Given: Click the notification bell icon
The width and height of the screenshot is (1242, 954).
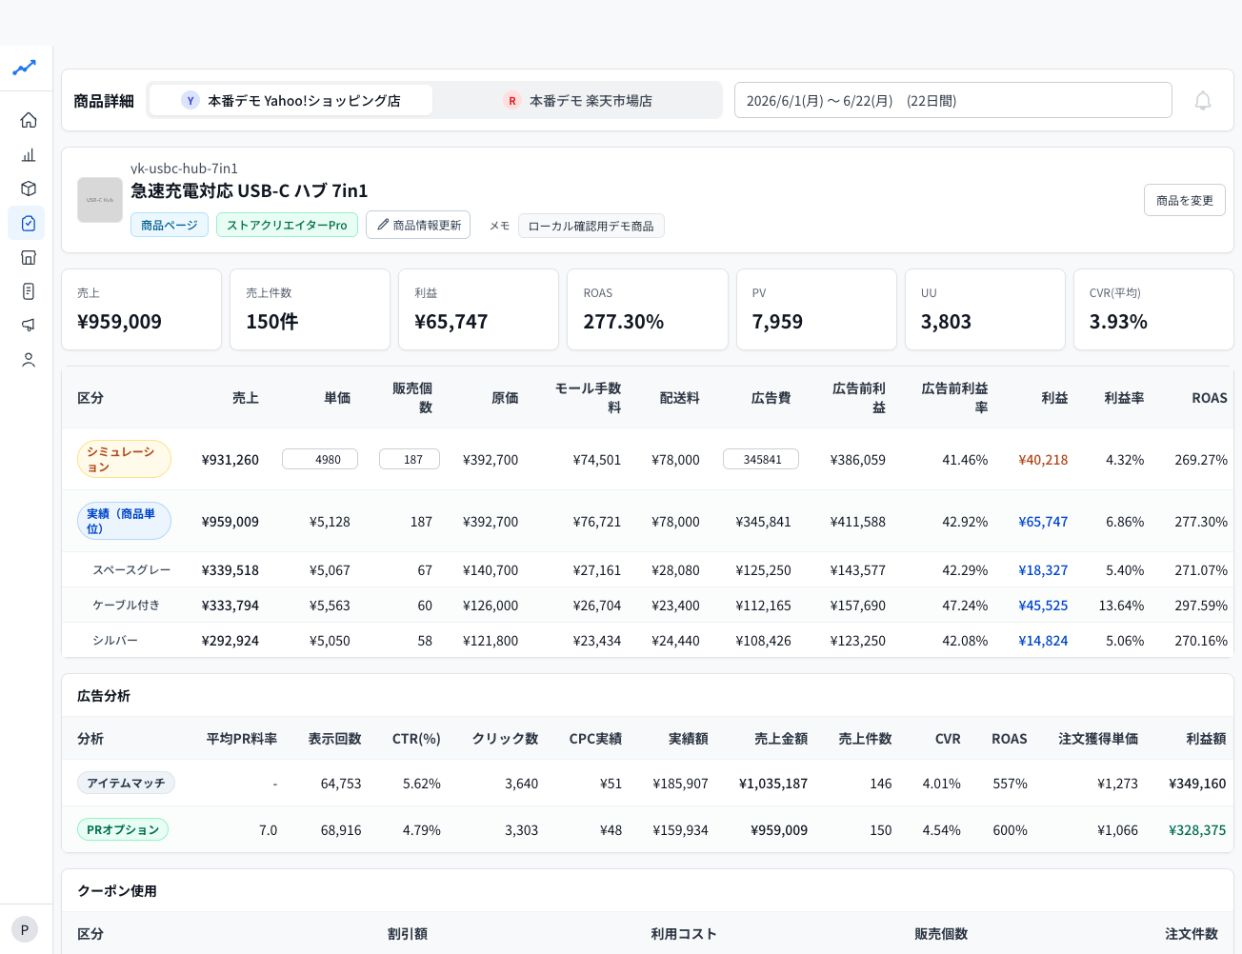Looking at the screenshot, I should (1203, 100).
